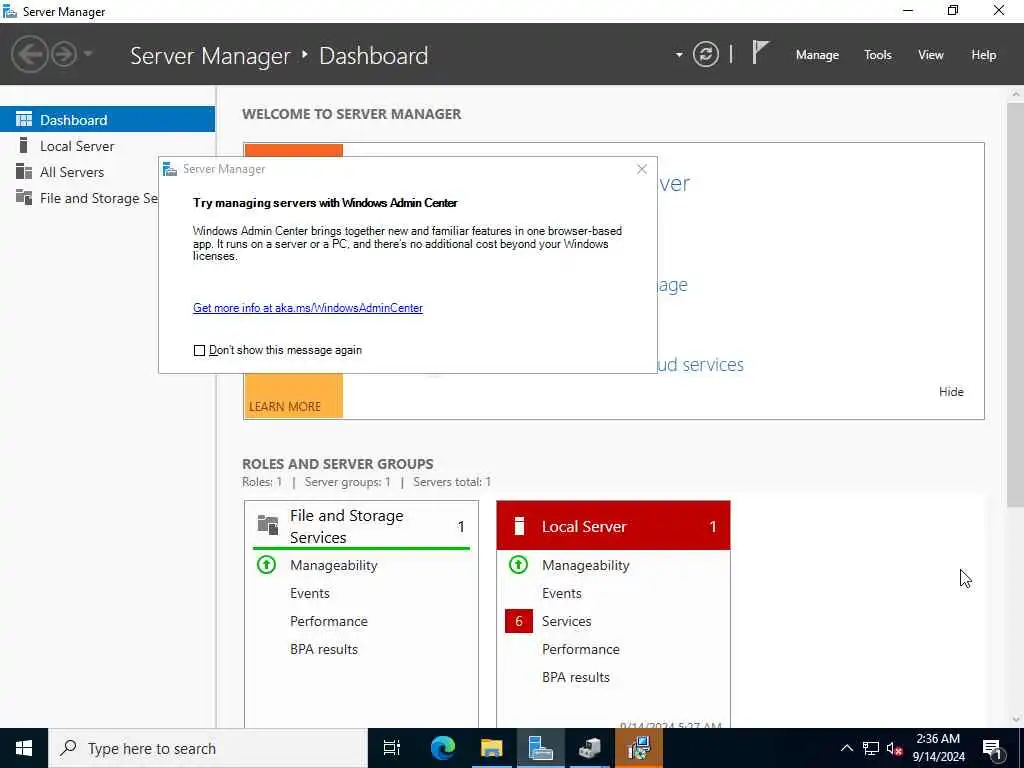Open Performance under File and Storage Services
This screenshot has height=768, width=1024.
[328, 621]
